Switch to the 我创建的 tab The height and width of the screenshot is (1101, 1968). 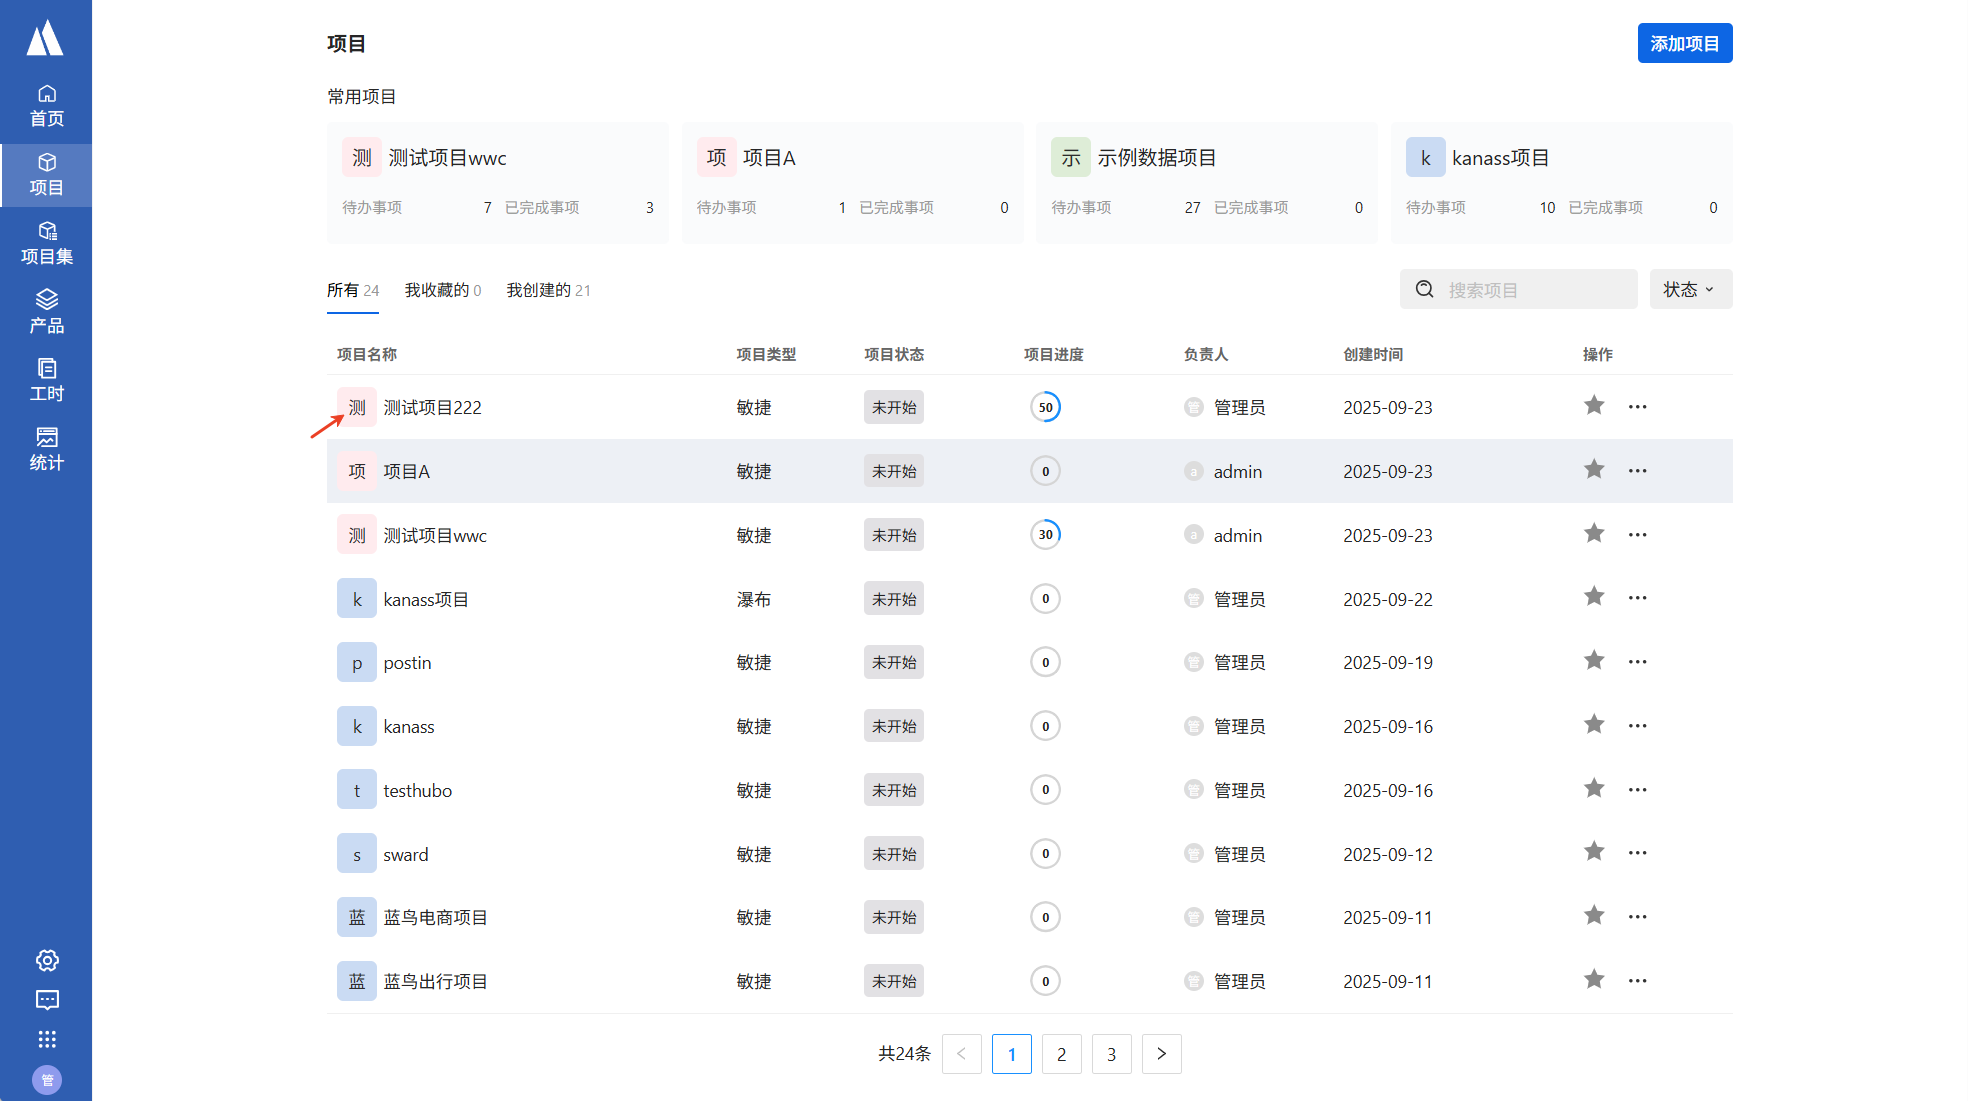548,290
